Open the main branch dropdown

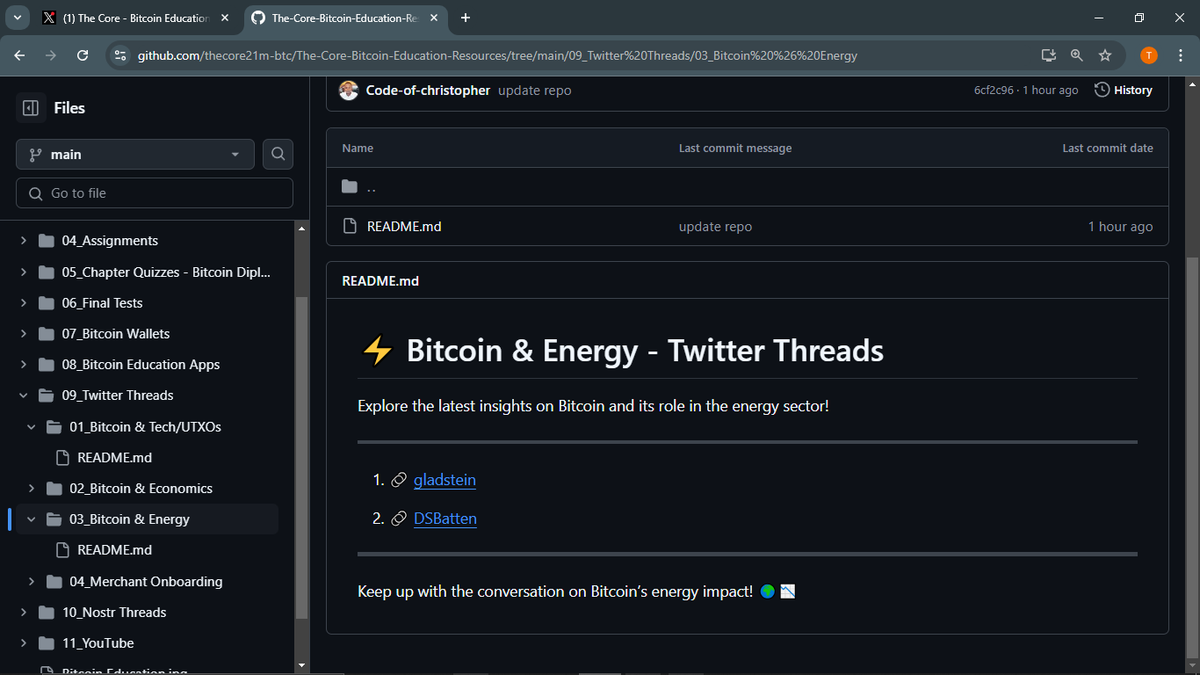136,154
